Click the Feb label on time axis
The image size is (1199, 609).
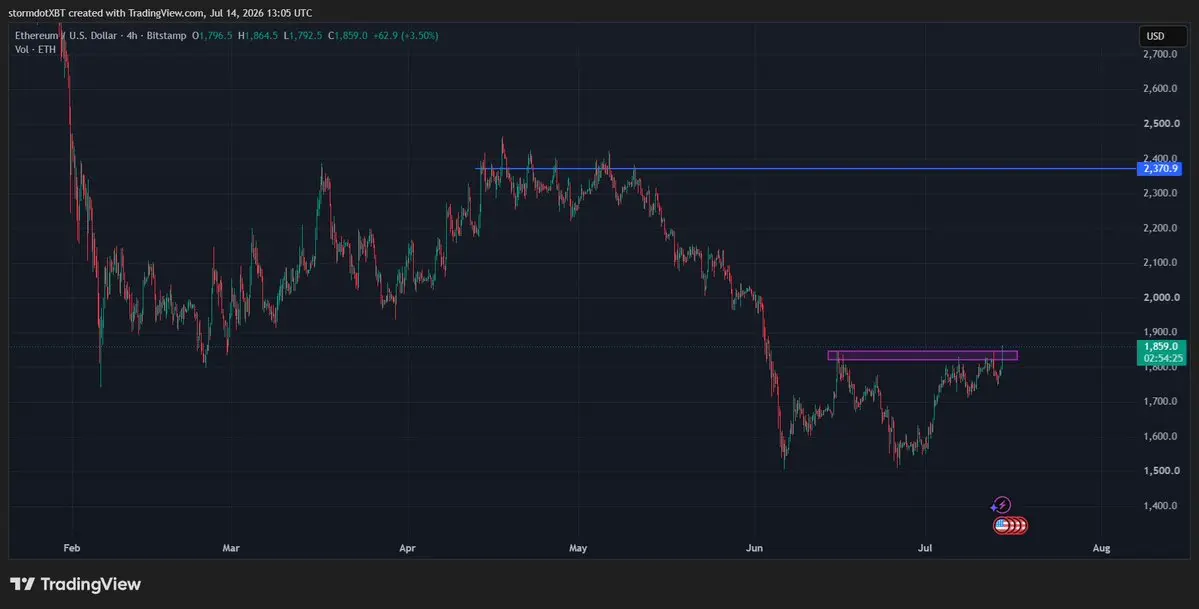(x=71, y=548)
